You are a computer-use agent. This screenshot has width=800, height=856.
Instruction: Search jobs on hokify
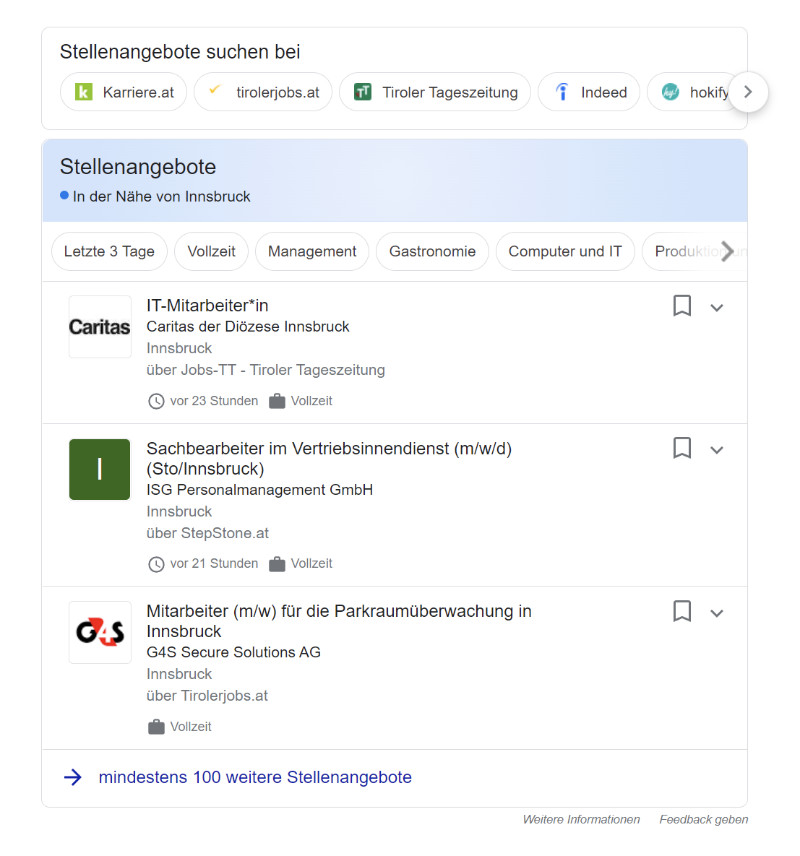[691, 92]
